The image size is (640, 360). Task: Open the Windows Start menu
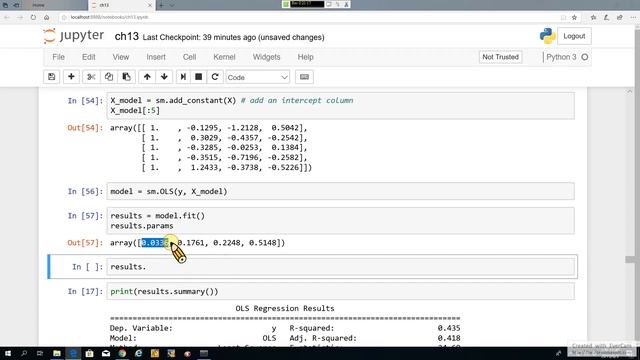pos(8,353)
